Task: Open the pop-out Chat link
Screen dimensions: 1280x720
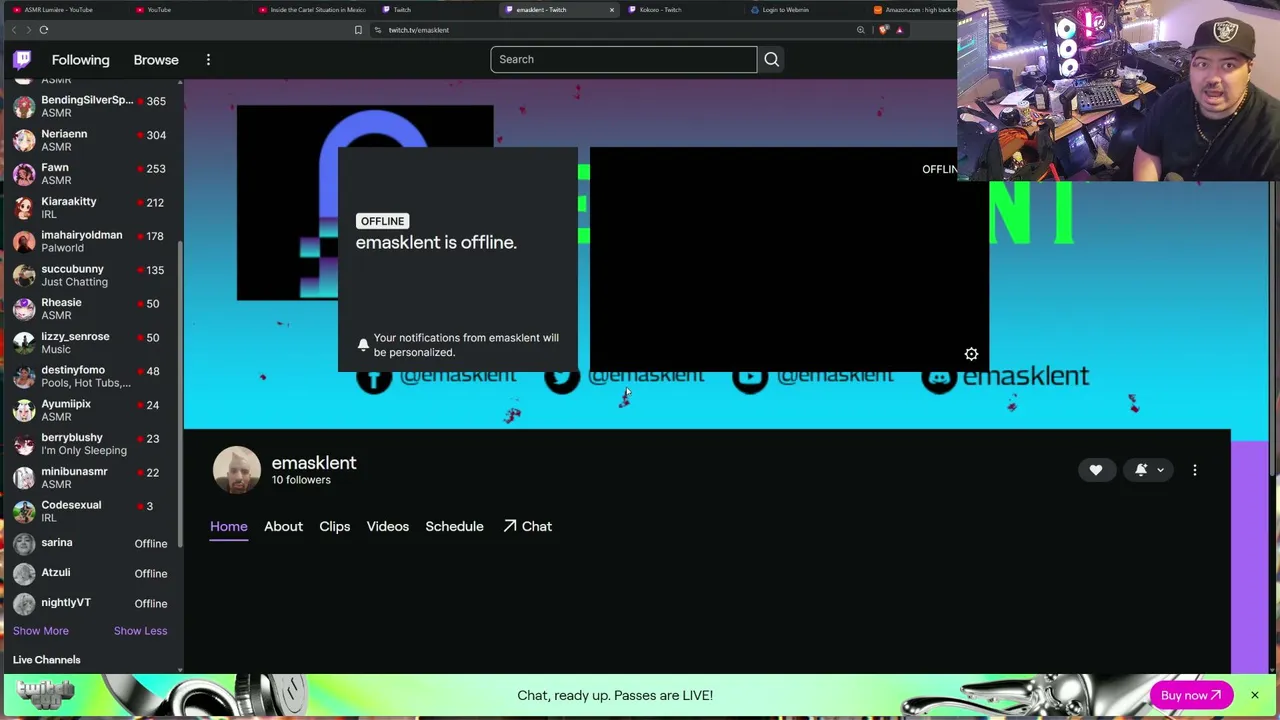Action: pyautogui.click(x=527, y=526)
